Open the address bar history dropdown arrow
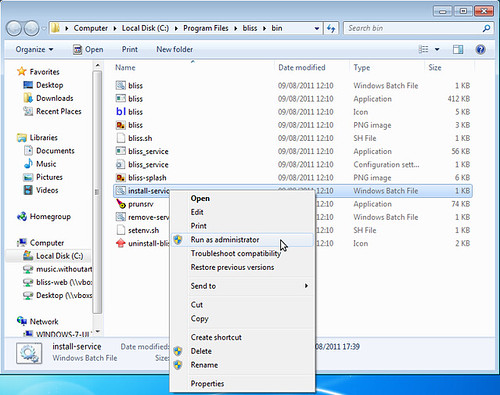500x395 pixels. click(x=317, y=28)
